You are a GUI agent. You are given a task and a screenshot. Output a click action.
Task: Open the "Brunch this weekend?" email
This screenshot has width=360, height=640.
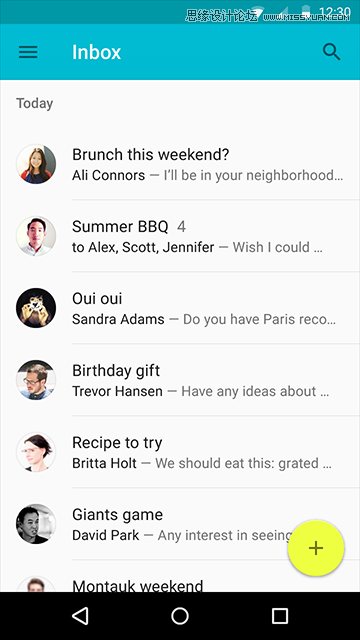pyautogui.click(x=180, y=164)
